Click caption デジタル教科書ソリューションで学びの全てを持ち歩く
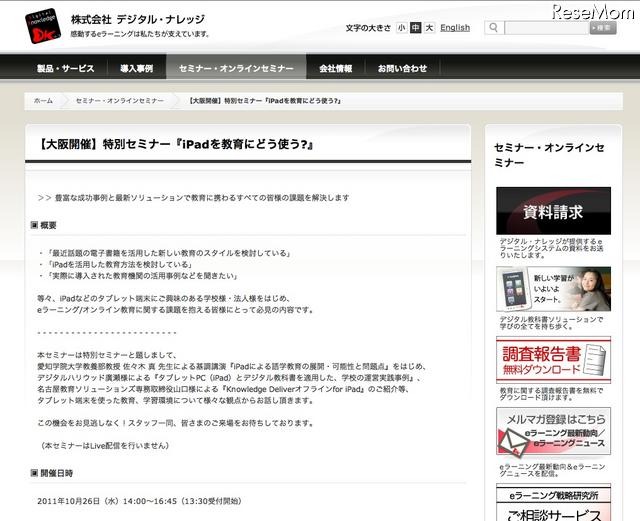Image resolution: width=640 pixels, height=521 pixels. coord(551,323)
